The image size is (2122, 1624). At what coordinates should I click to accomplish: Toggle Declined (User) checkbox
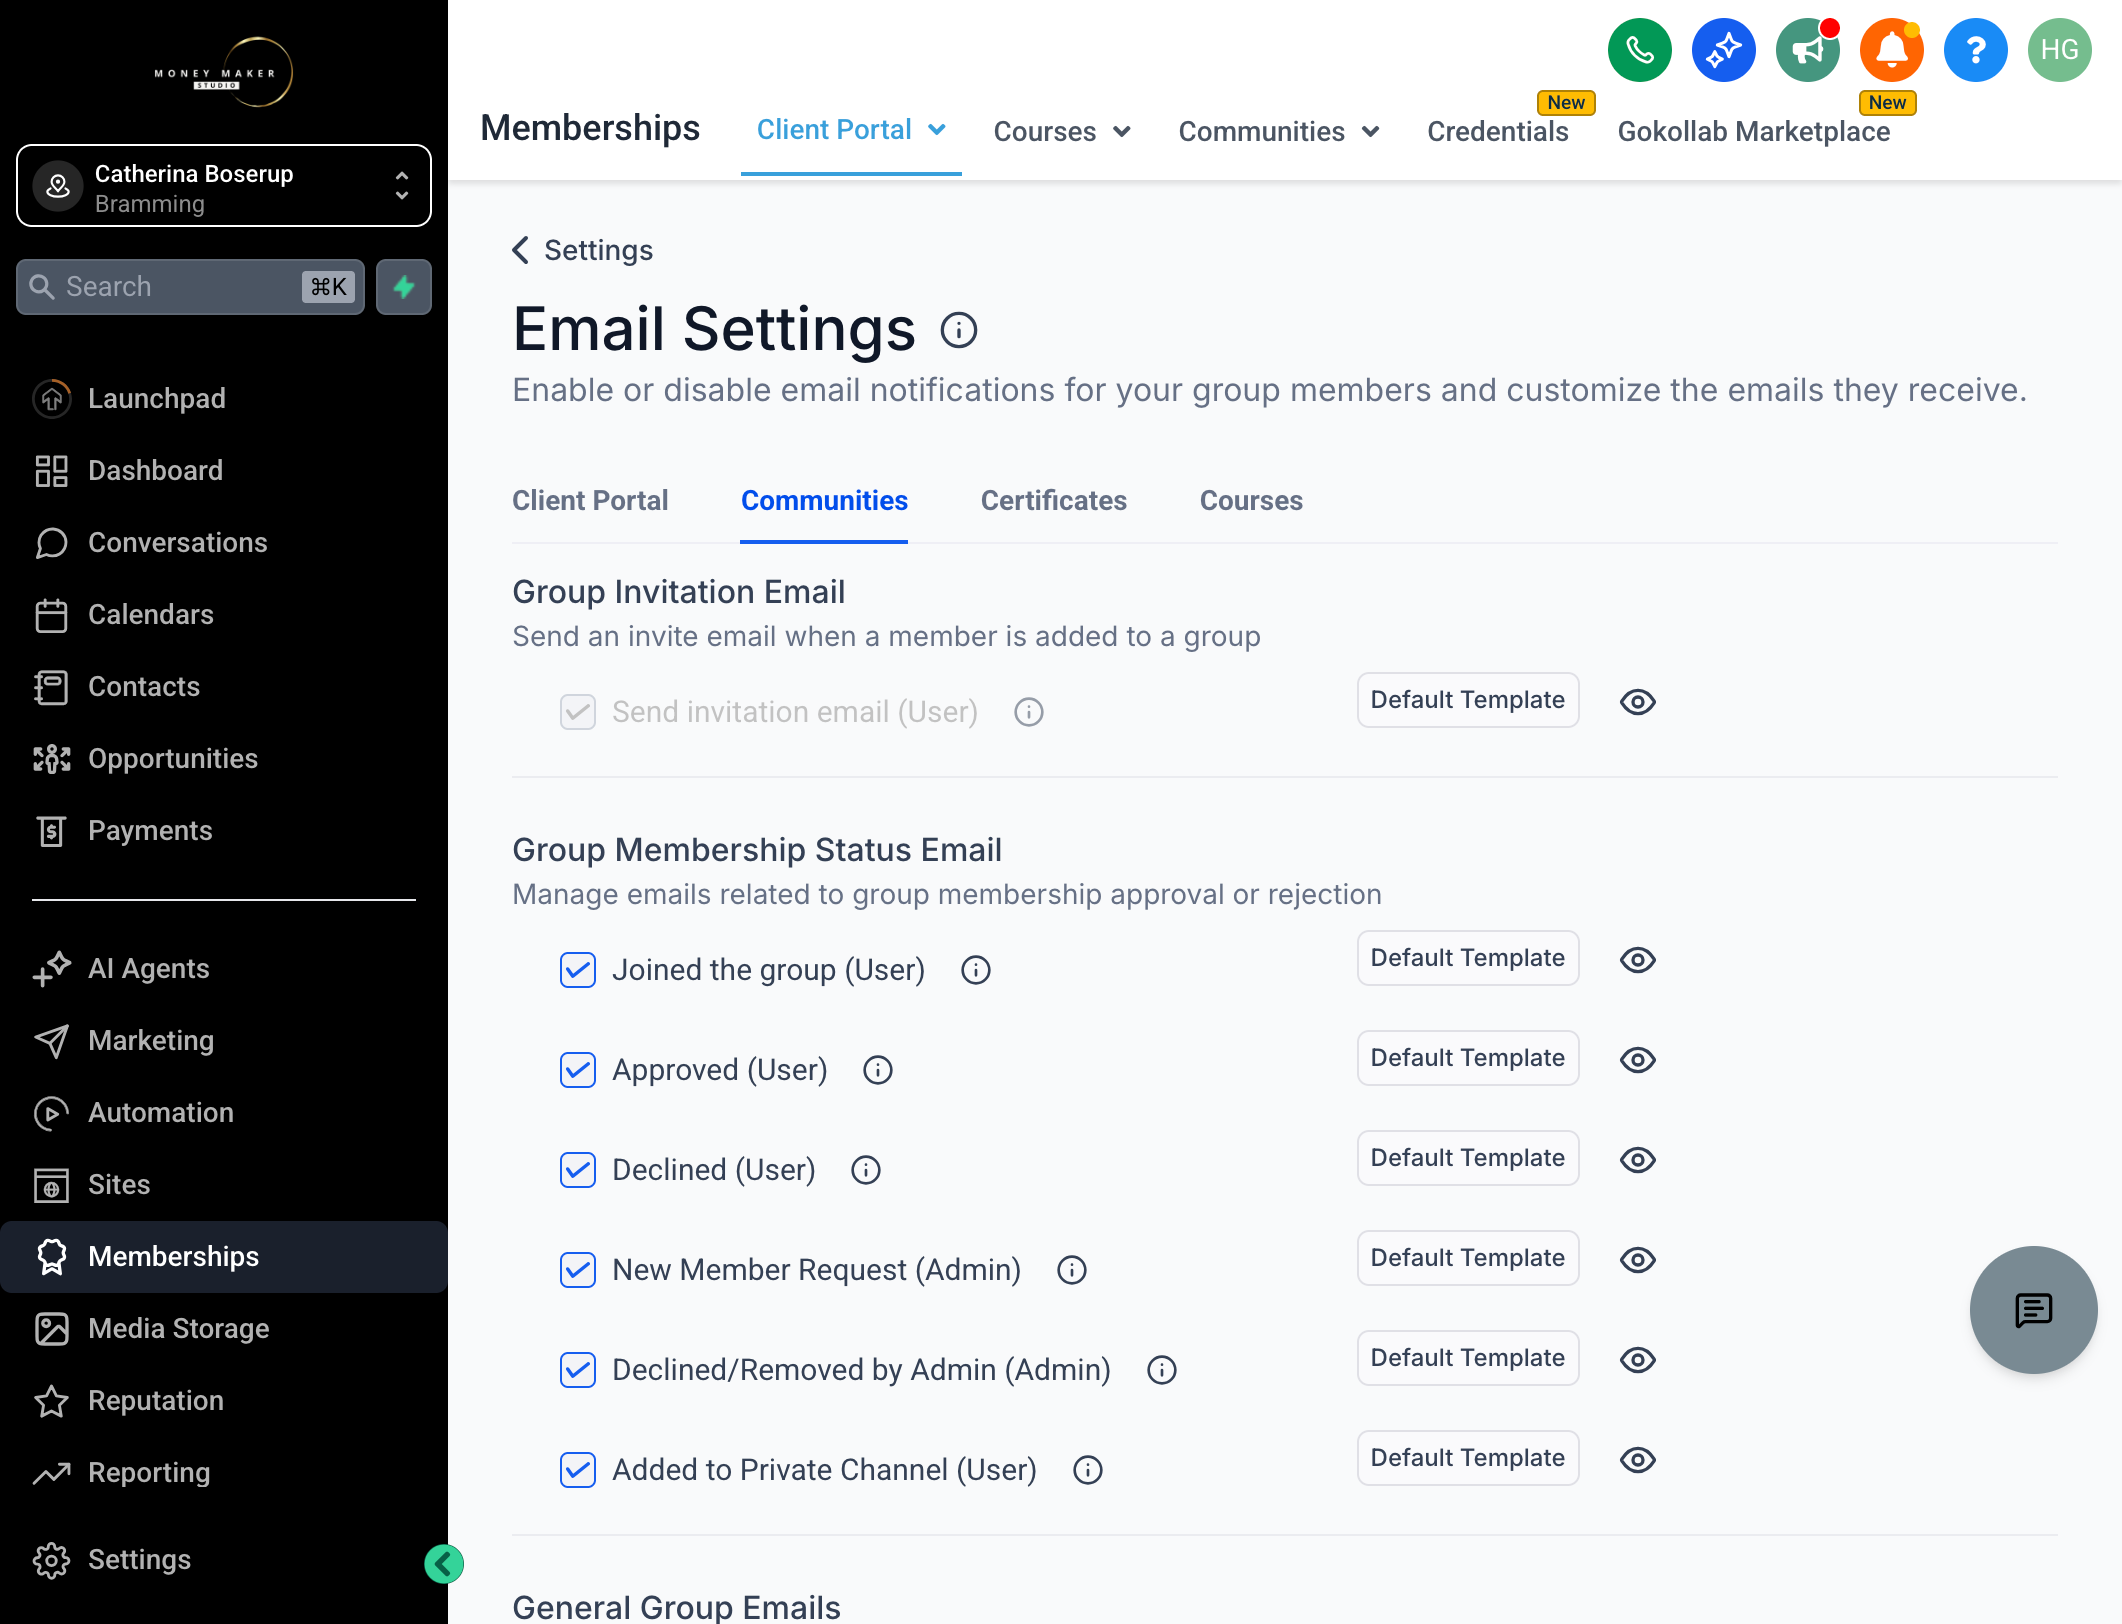point(578,1170)
